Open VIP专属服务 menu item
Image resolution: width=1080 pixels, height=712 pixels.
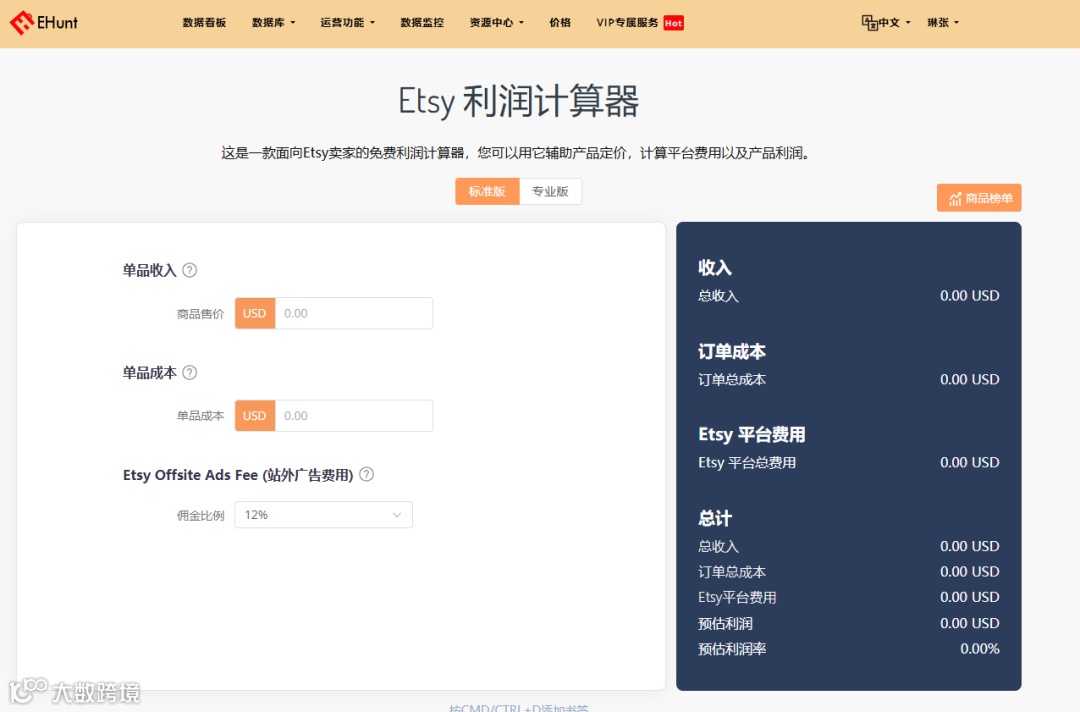627,23
